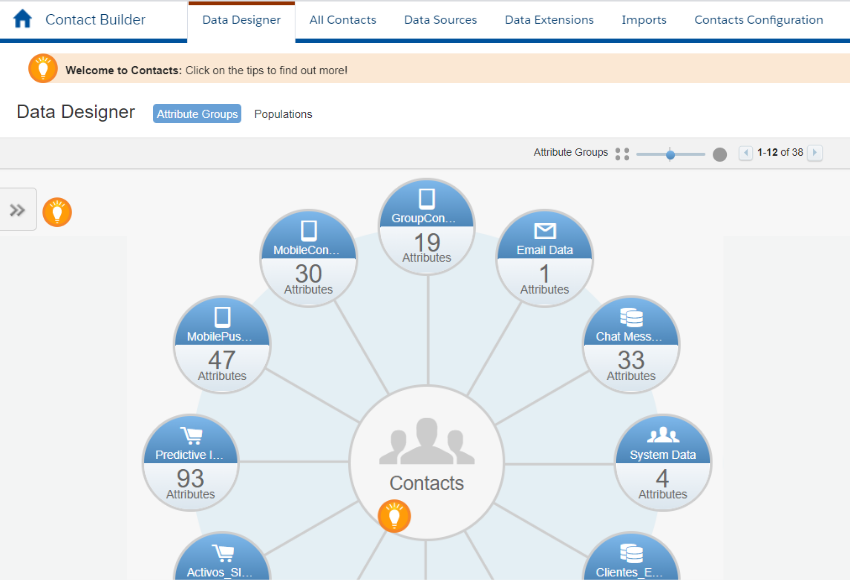Click the small dots zoom-out icon
The image size is (850, 580).
click(x=622, y=154)
